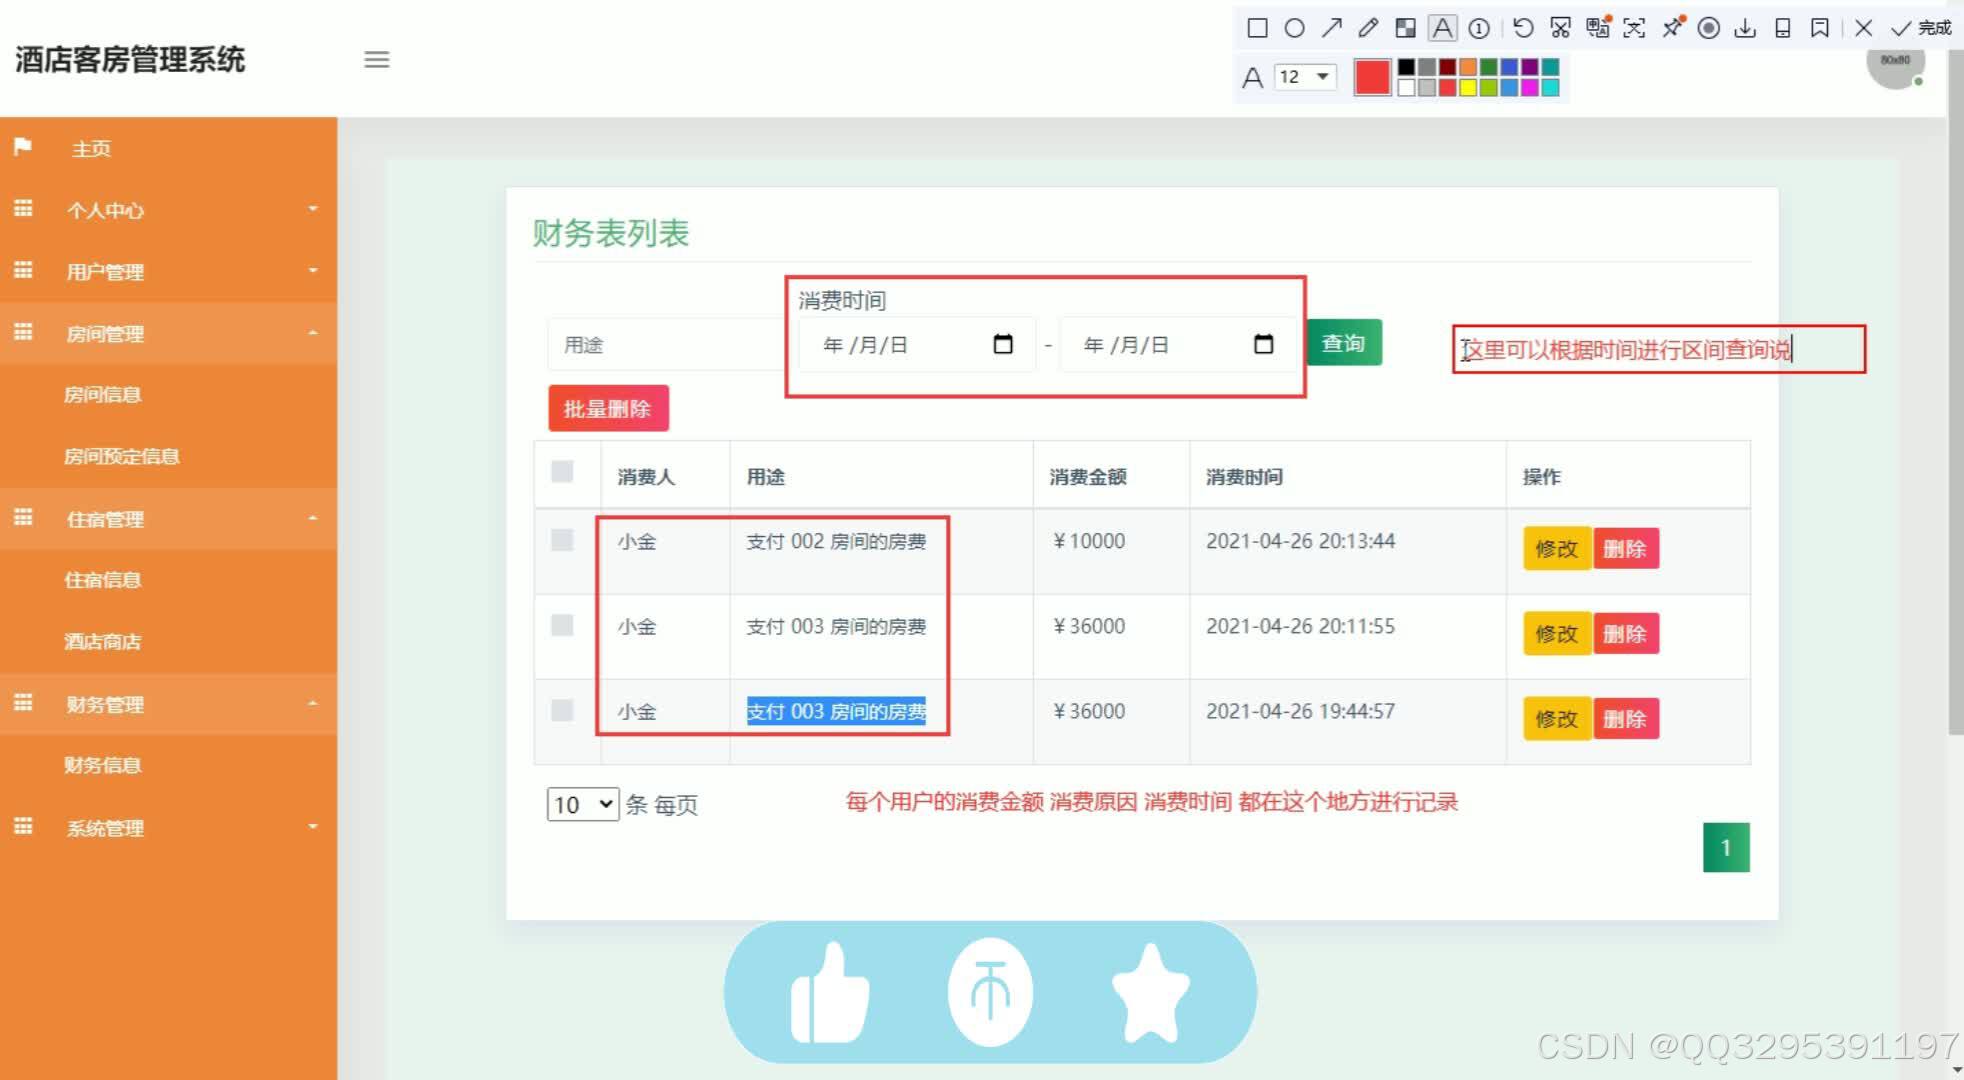Click 删除 for the 20:11:55 row
The image size is (1964, 1080).
[1625, 633]
